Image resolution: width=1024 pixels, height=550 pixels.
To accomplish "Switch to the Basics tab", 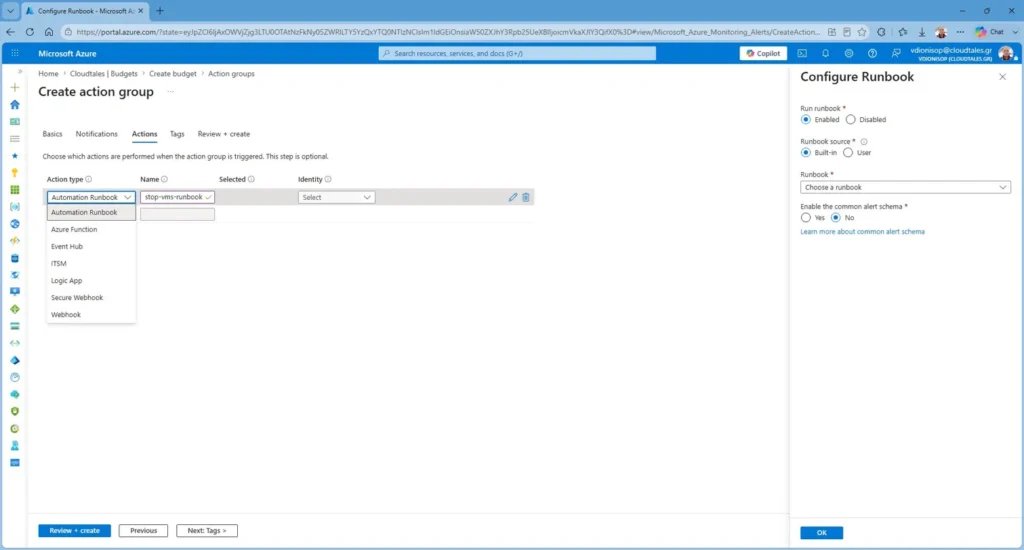I will pyautogui.click(x=52, y=134).
